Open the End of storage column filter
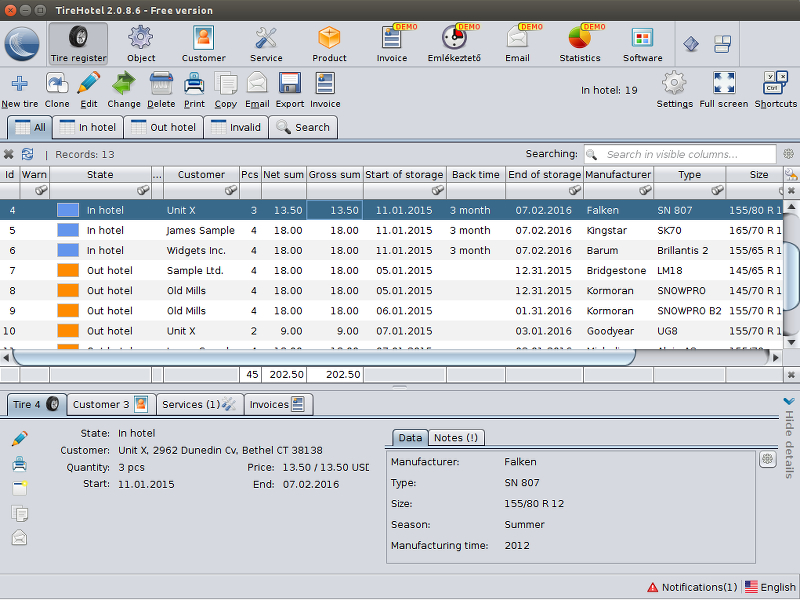Viewport: 800px width, 600px height. (575, 190)
